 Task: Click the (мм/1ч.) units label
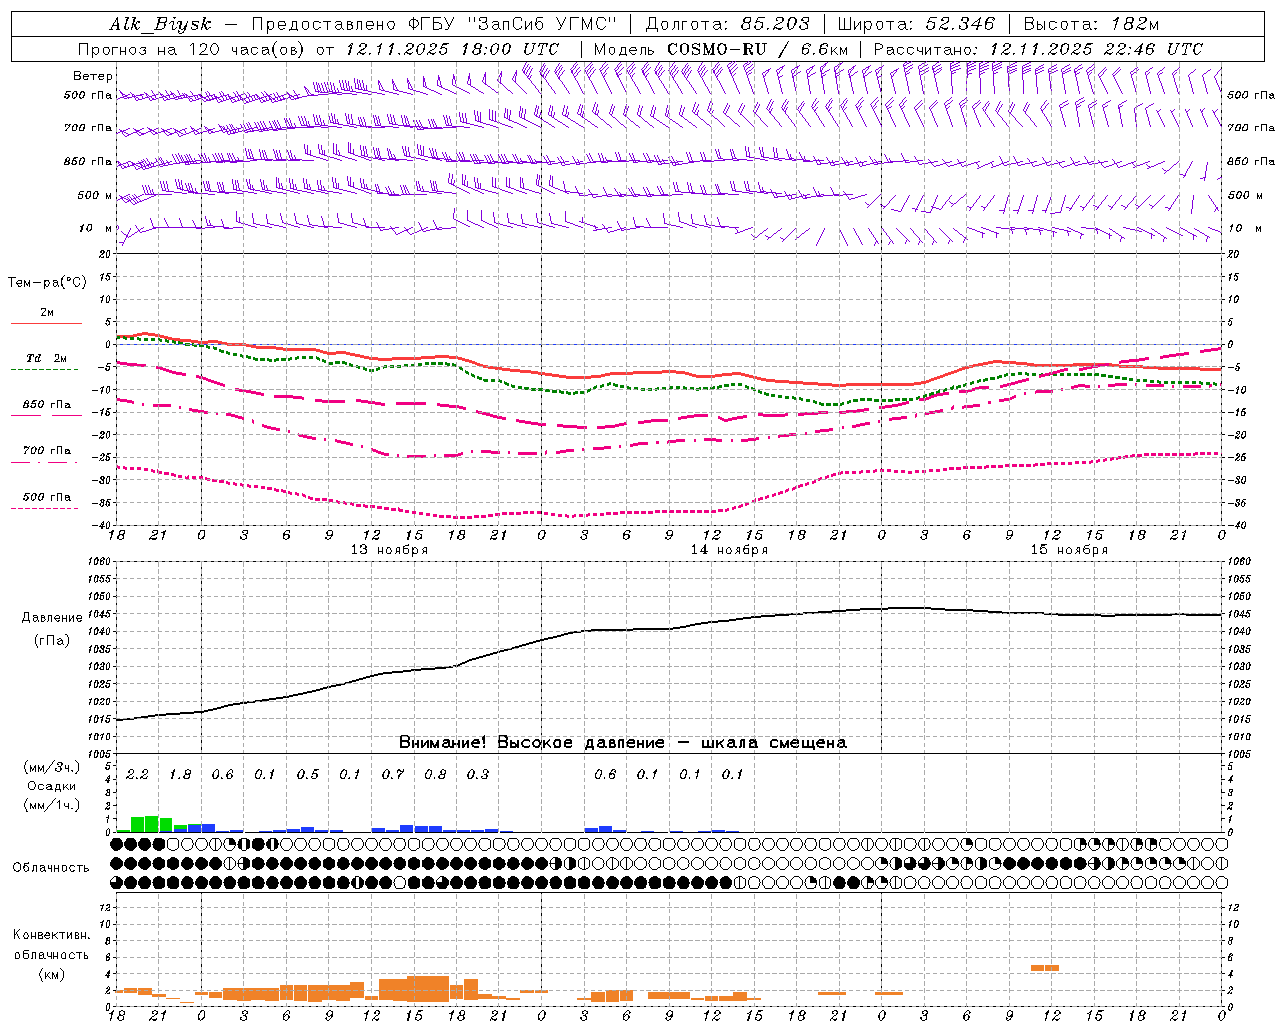[51, 805]
